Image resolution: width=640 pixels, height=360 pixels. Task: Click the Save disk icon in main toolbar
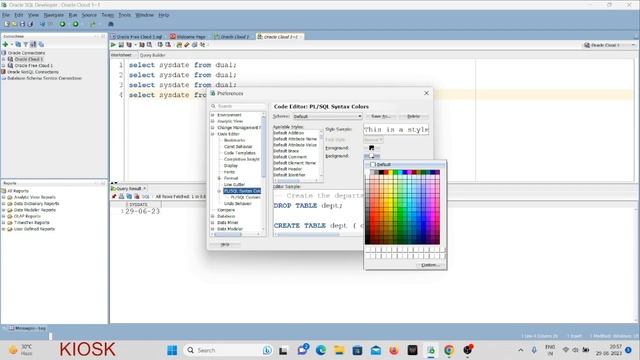tap(22, 24)
